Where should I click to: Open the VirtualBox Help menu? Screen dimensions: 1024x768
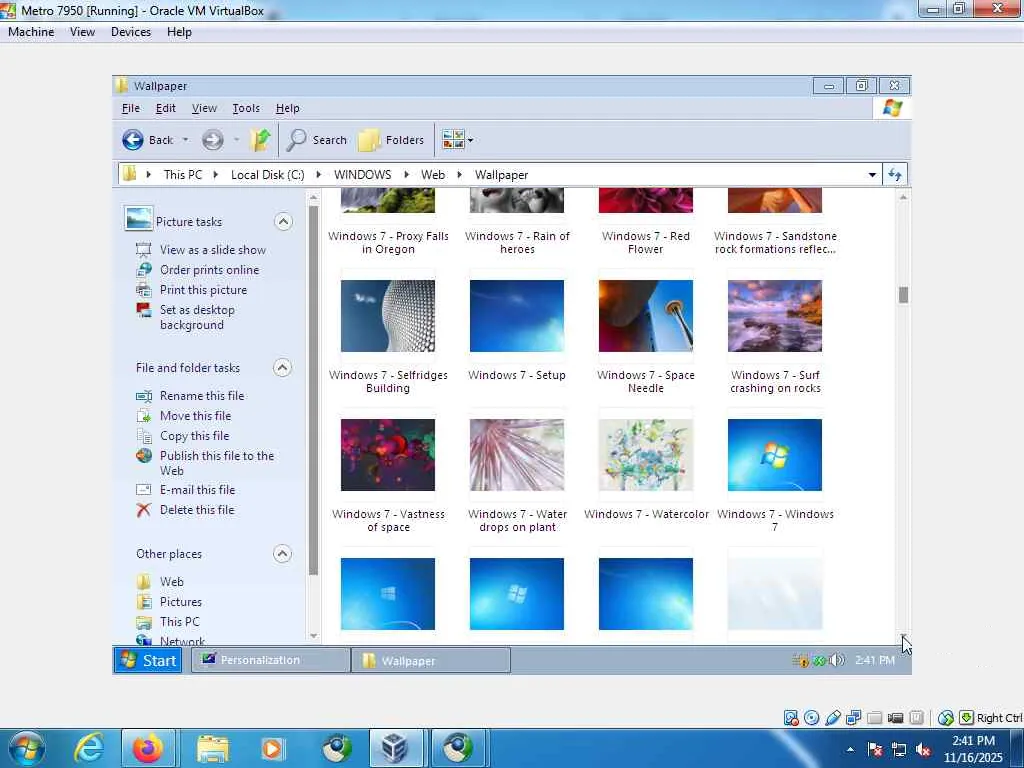point(179,32)
